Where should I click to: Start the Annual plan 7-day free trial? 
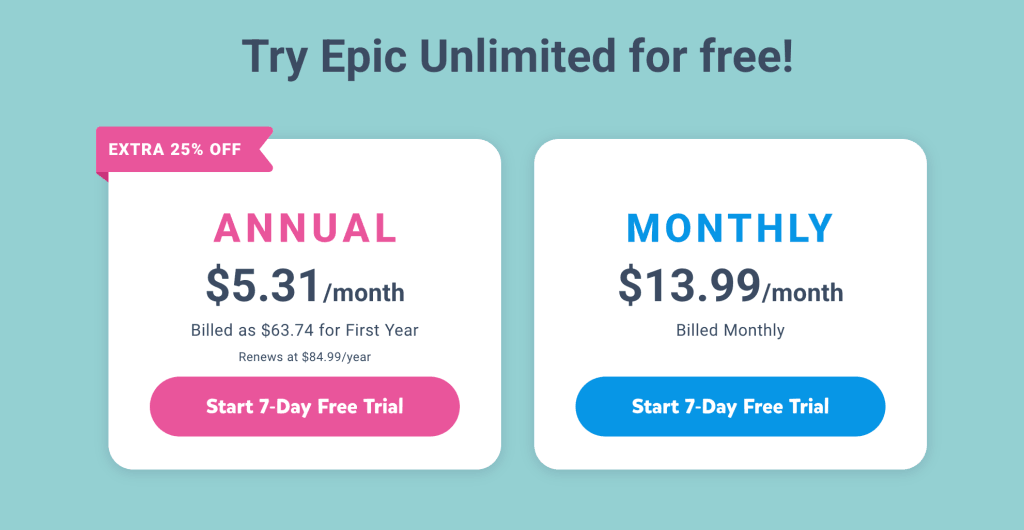tap(304, 406)
